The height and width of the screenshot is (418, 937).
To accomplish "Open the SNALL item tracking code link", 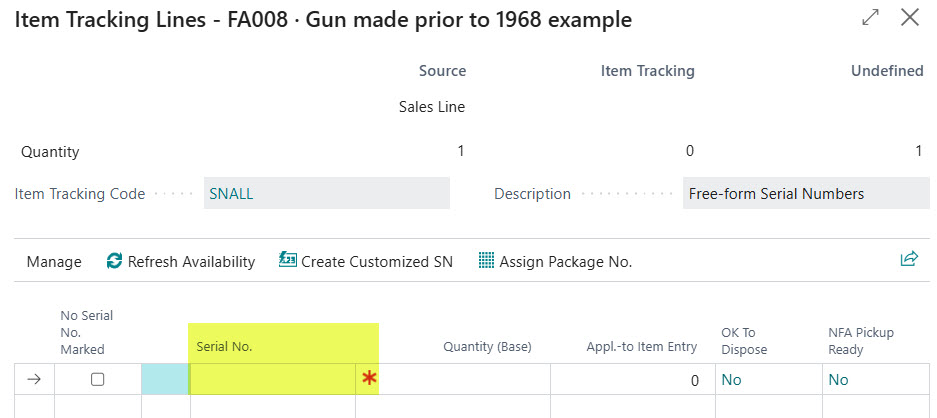I will point(231,194).
